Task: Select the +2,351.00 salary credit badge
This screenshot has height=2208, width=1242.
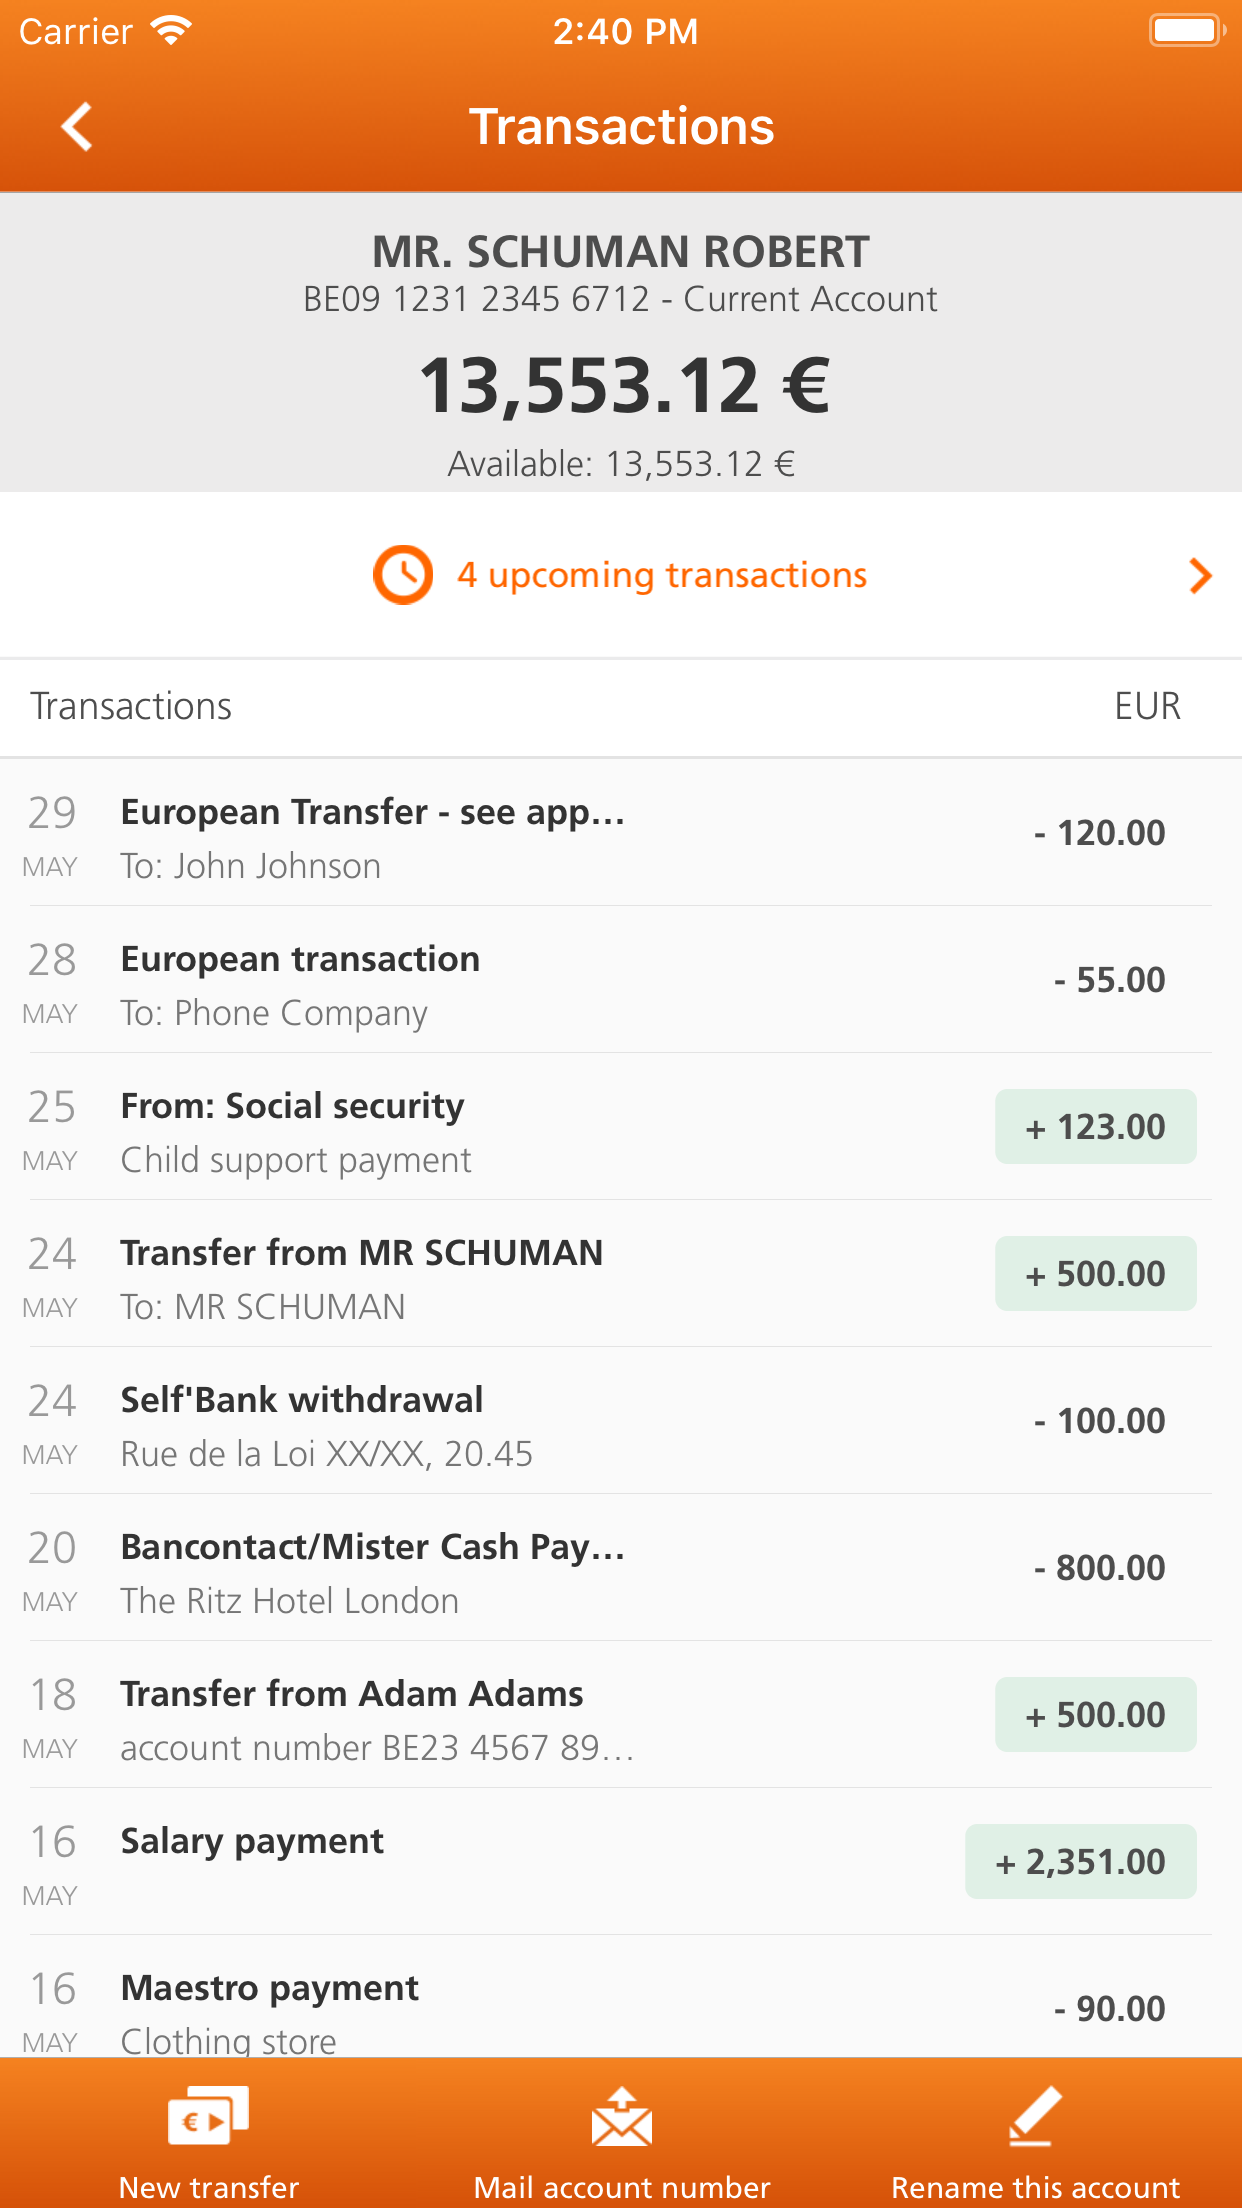Action: point(1080,1861)
